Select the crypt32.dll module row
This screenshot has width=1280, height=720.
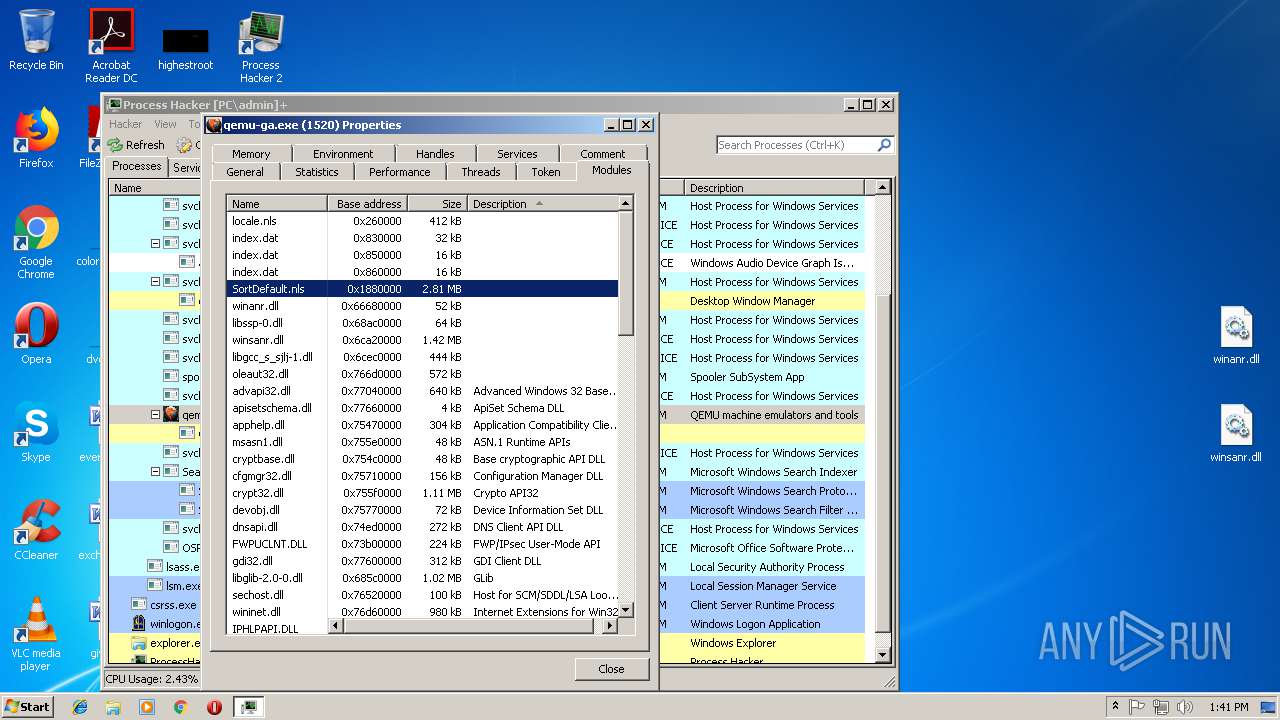(422, 493)
